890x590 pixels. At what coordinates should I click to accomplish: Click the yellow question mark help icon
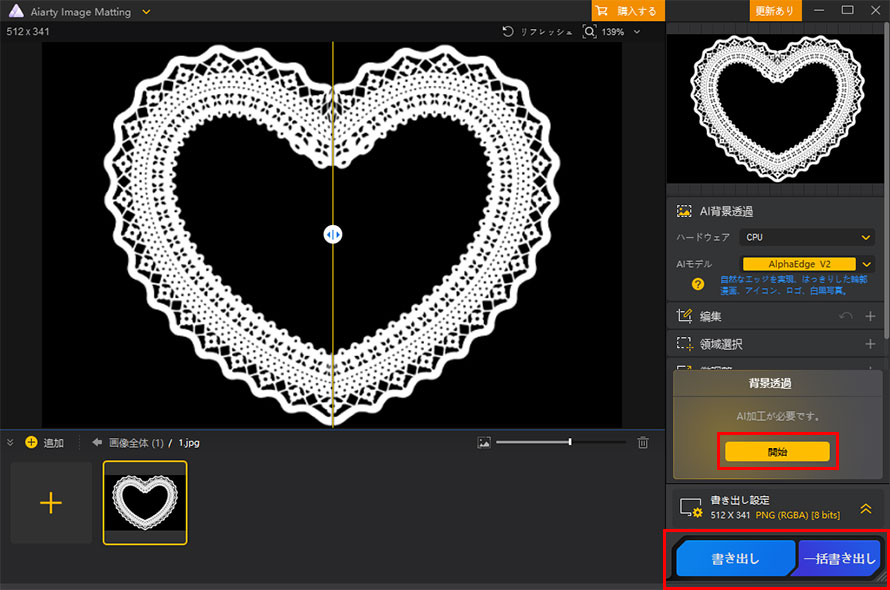[x=698, y=284]
